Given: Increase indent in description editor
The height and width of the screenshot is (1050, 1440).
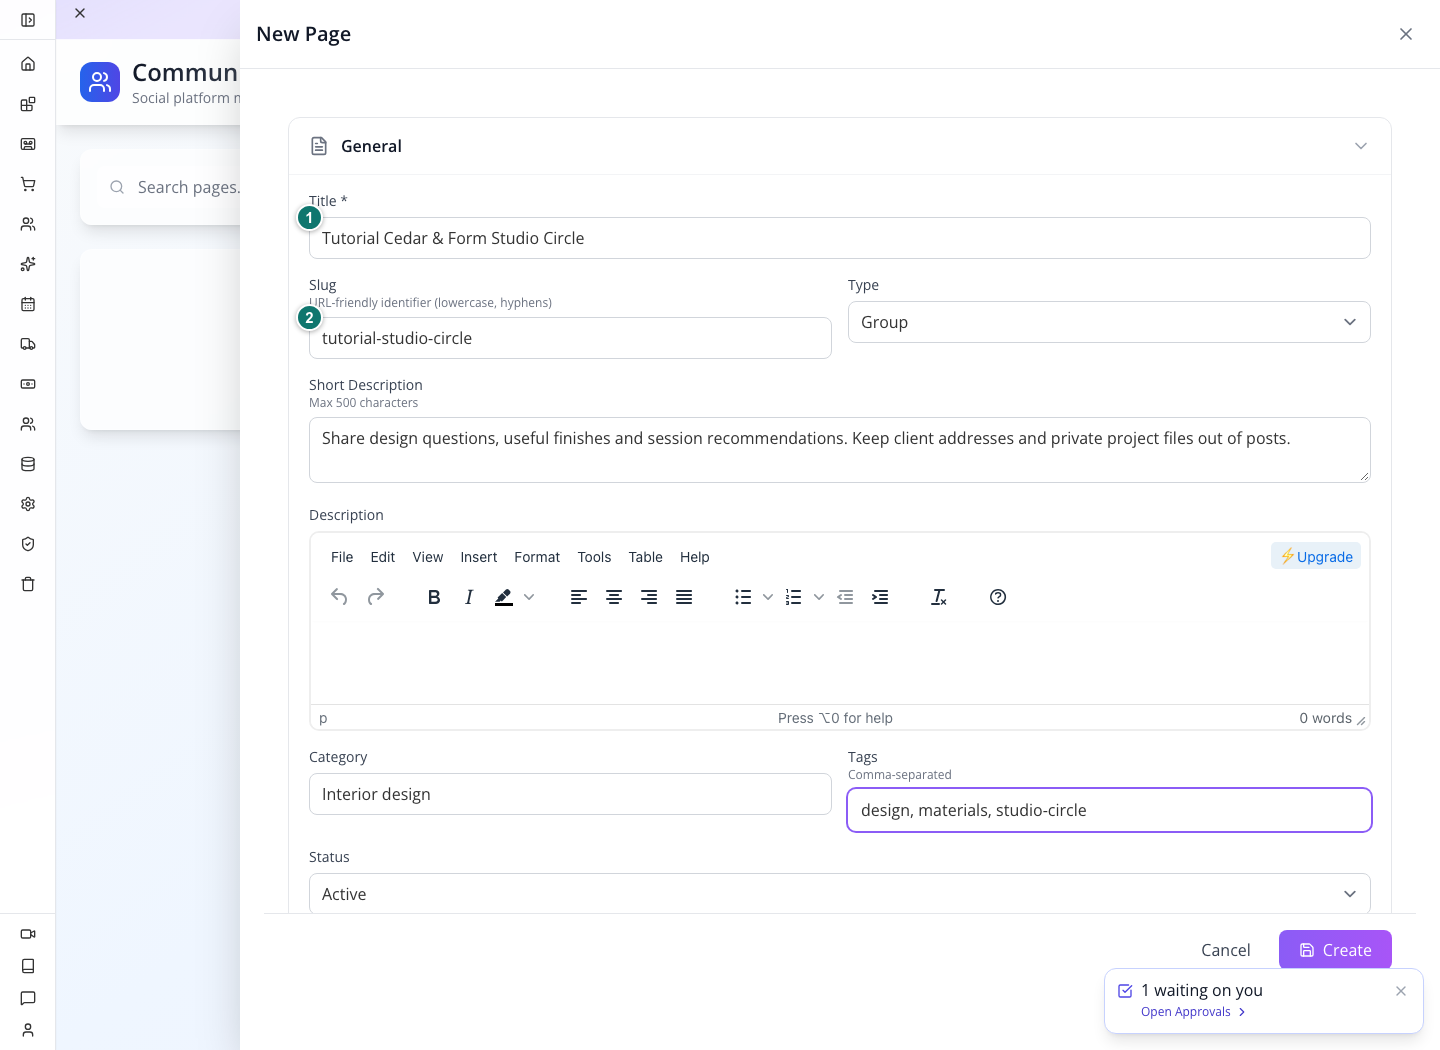Looking at the screenshot, I should click(x=880, y=597).
